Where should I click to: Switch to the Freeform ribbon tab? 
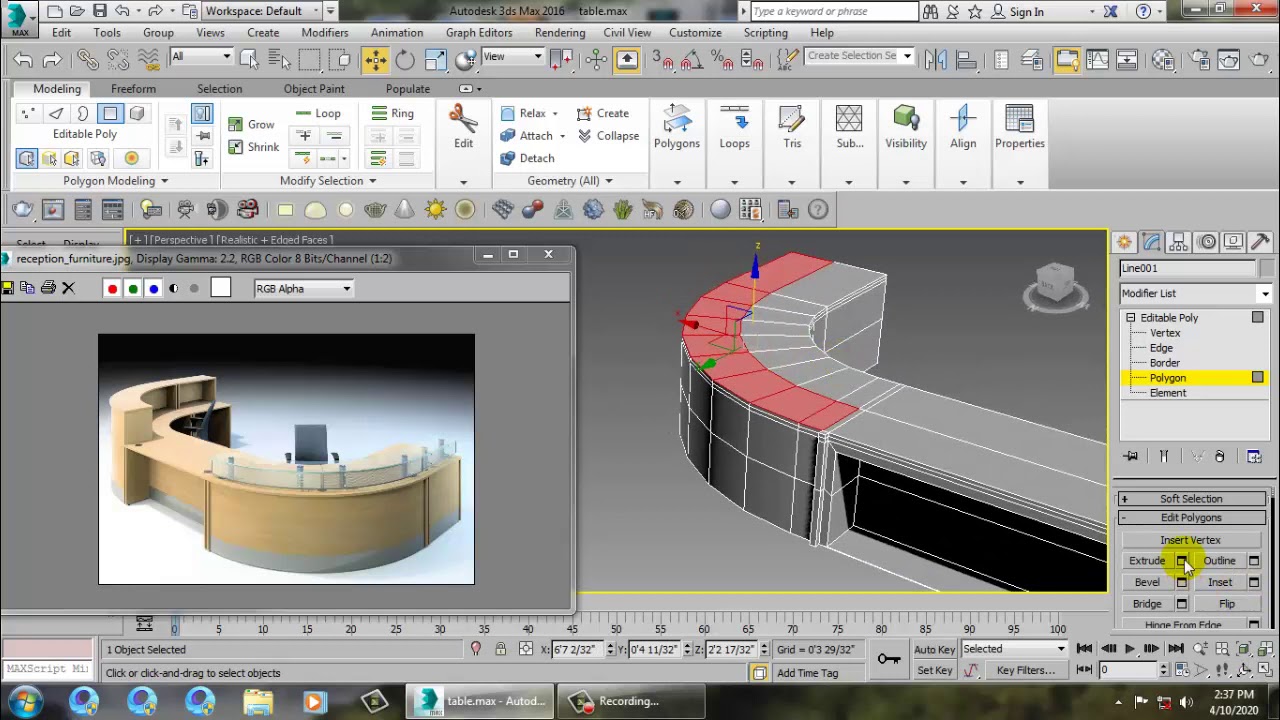tap(133, 89)
